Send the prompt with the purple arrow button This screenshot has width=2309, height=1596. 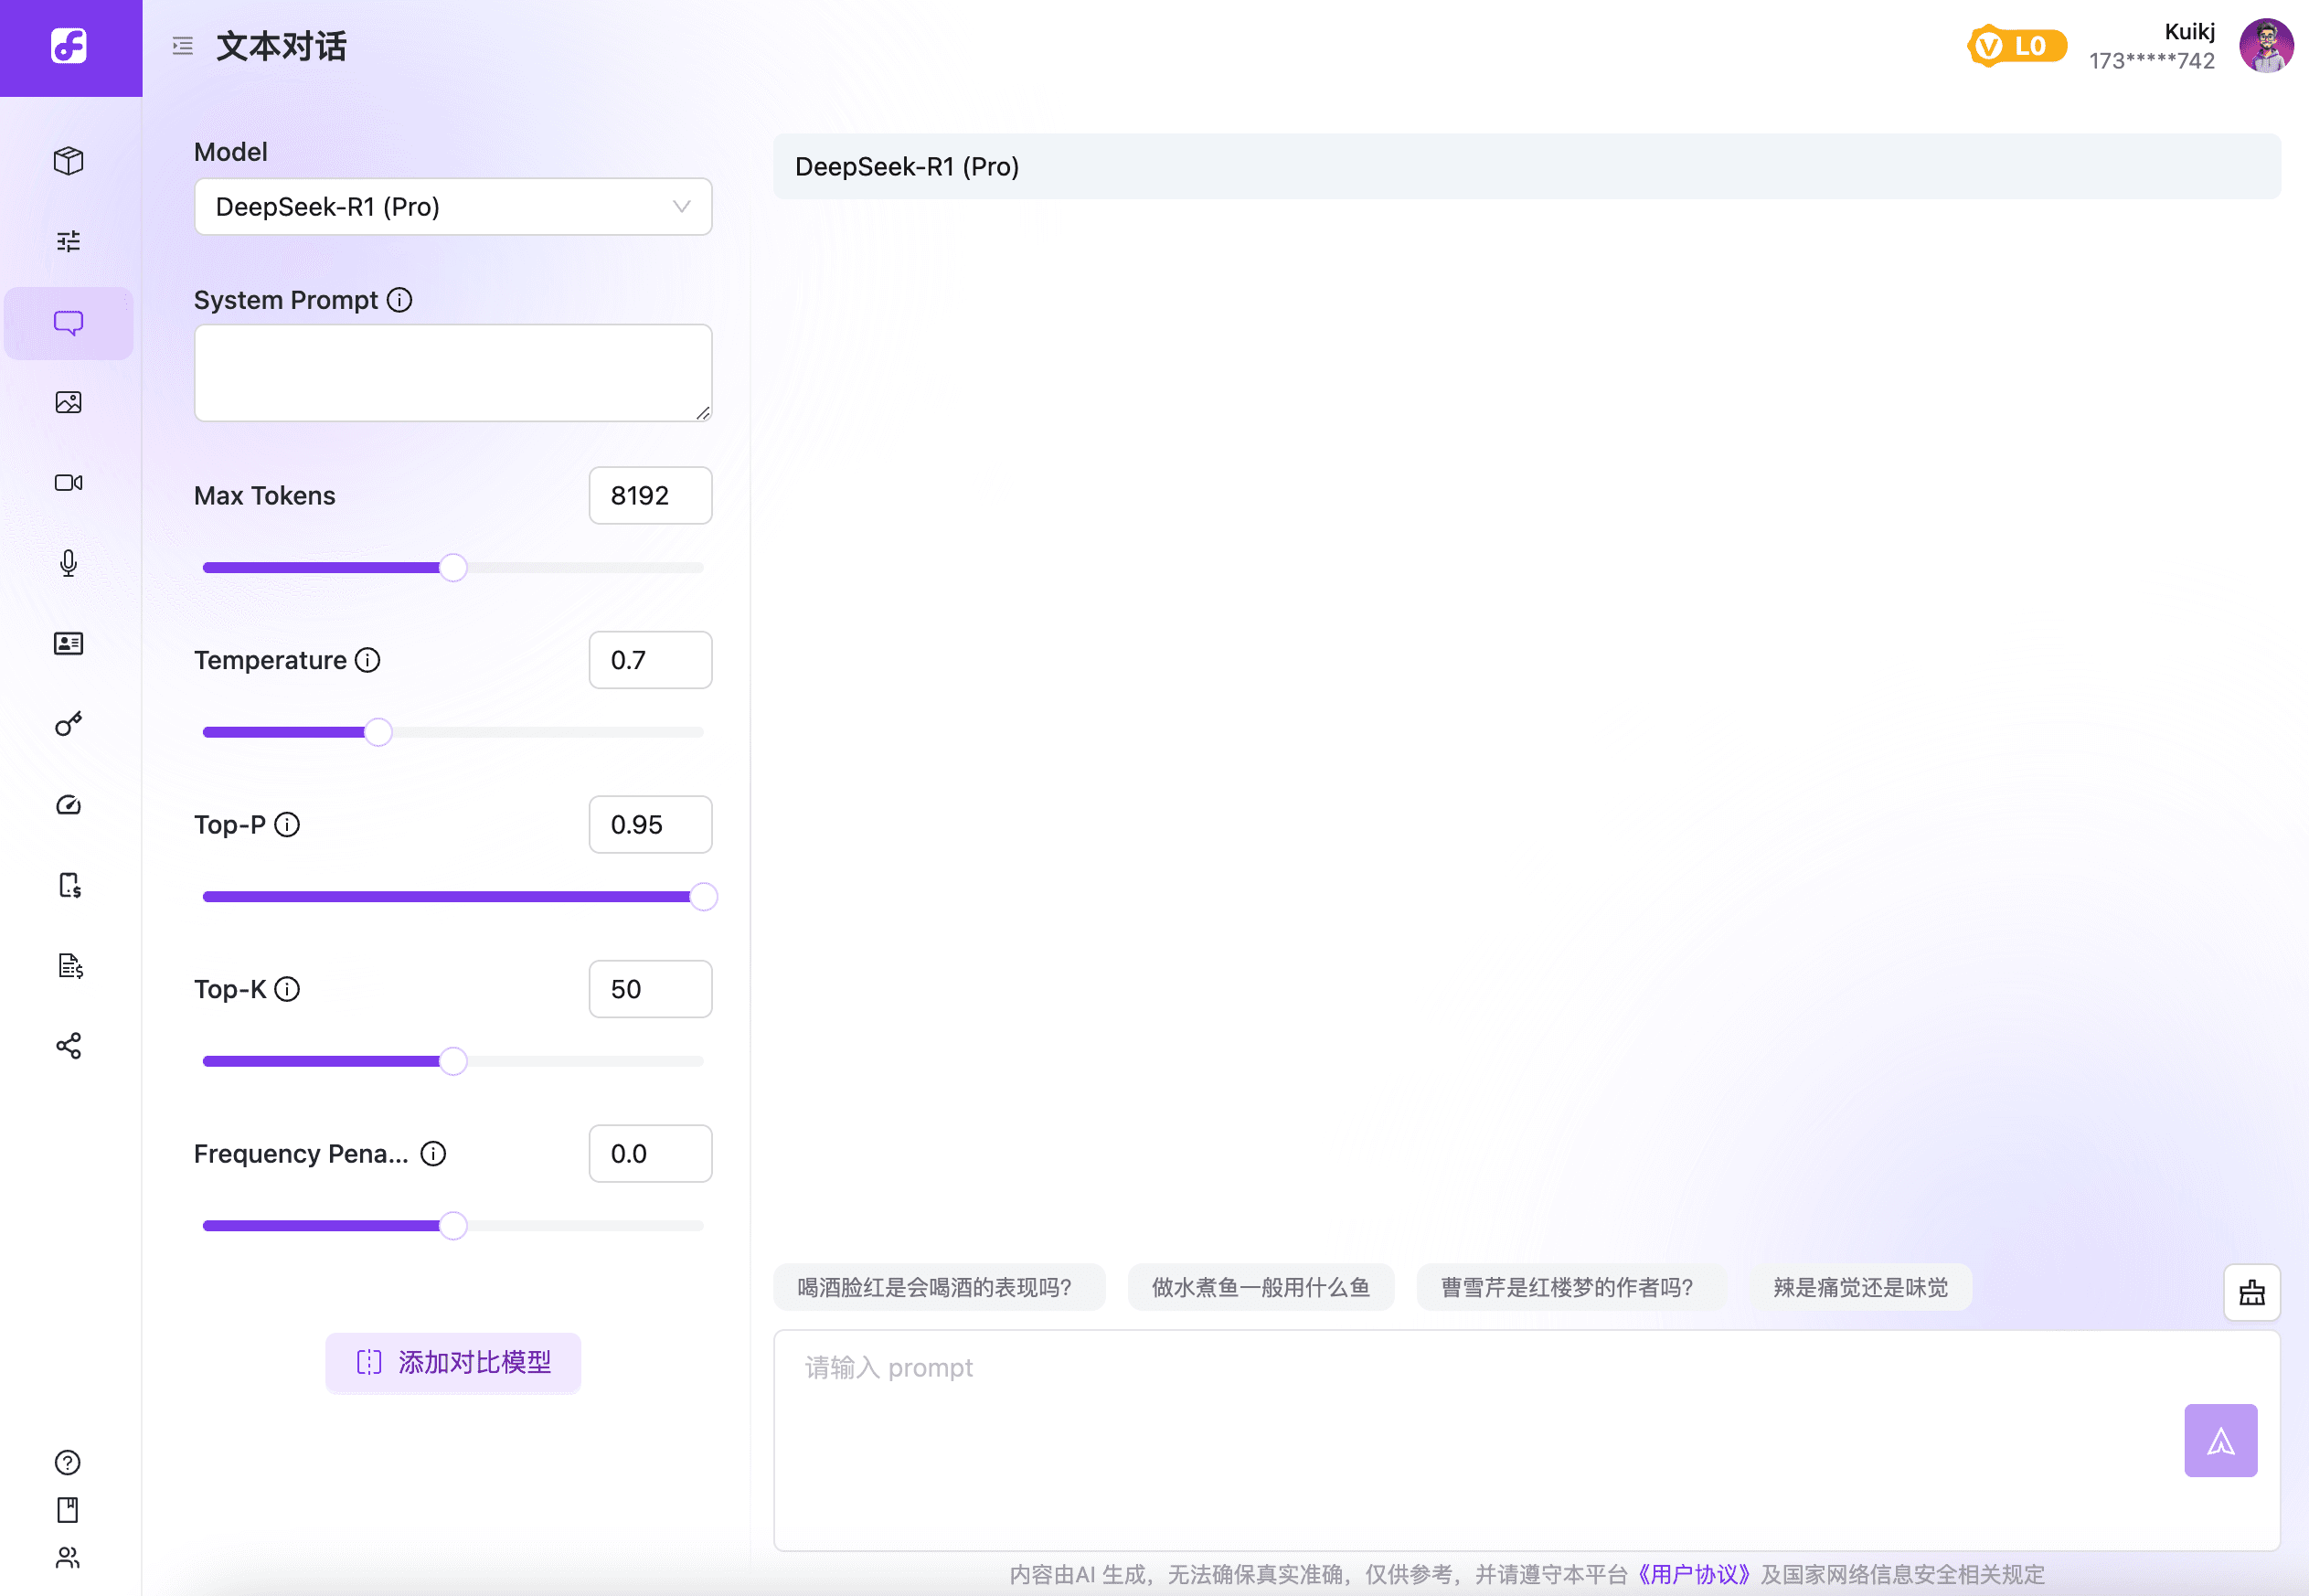tap(2221, 1441)
